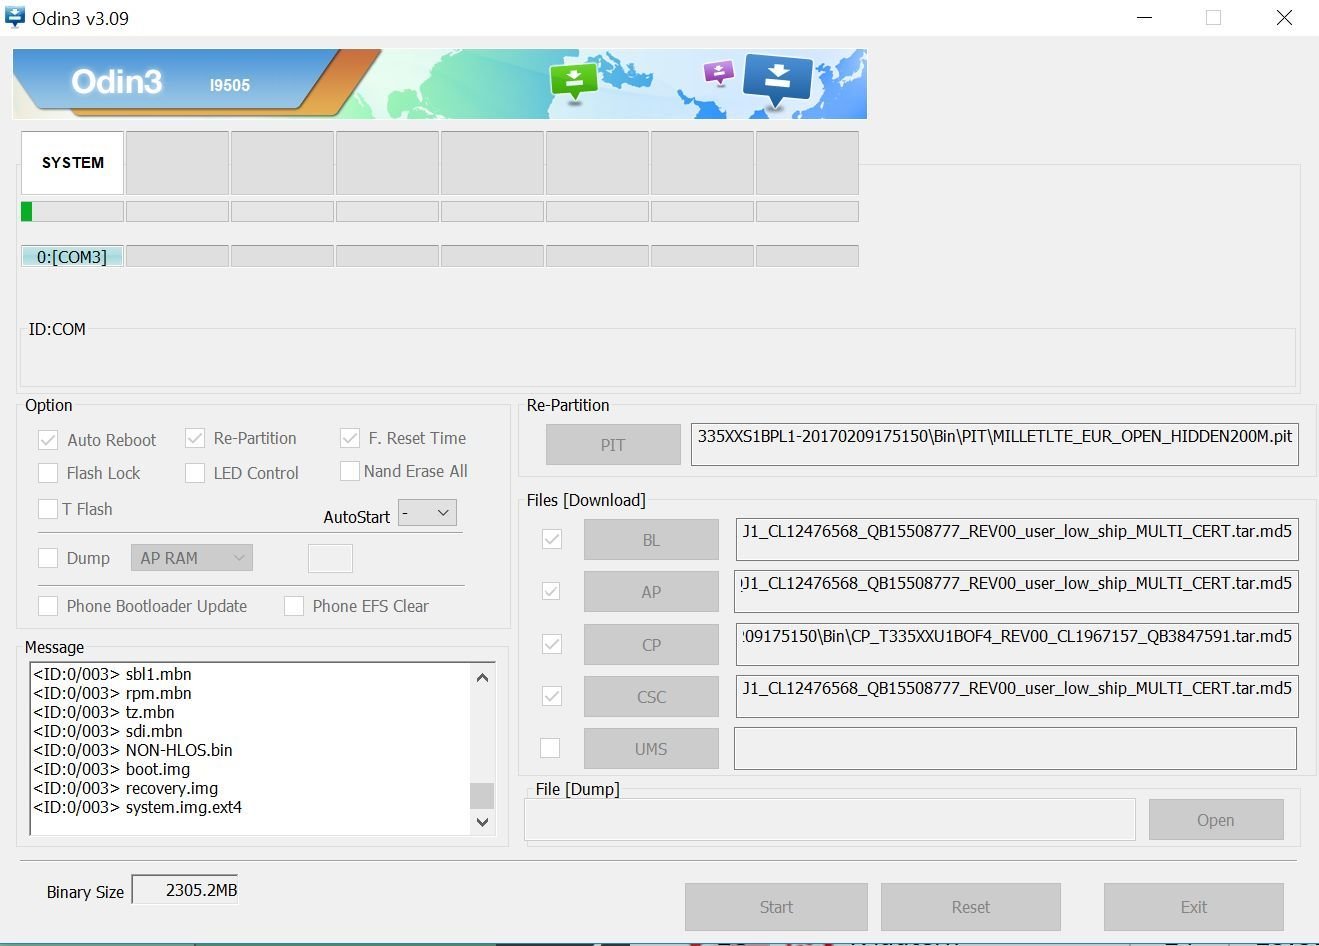Click the CP file button

coord(651,645)
